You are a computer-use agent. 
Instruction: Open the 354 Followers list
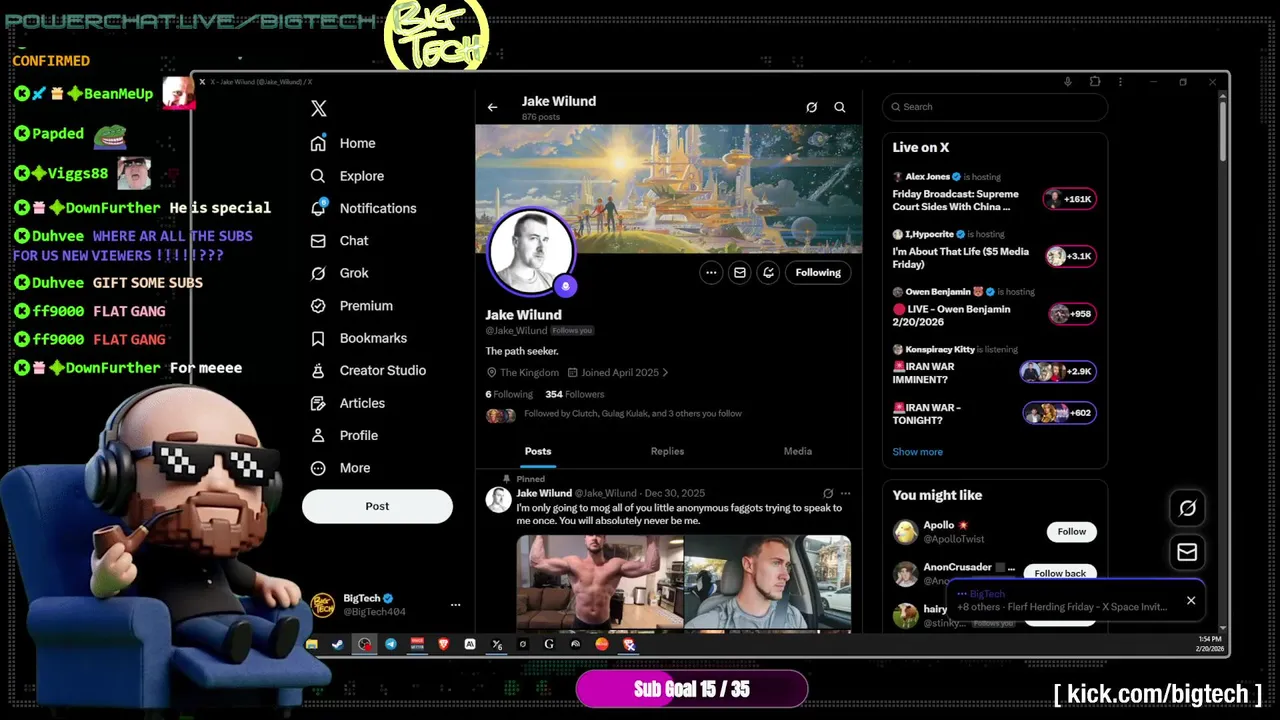574,394
